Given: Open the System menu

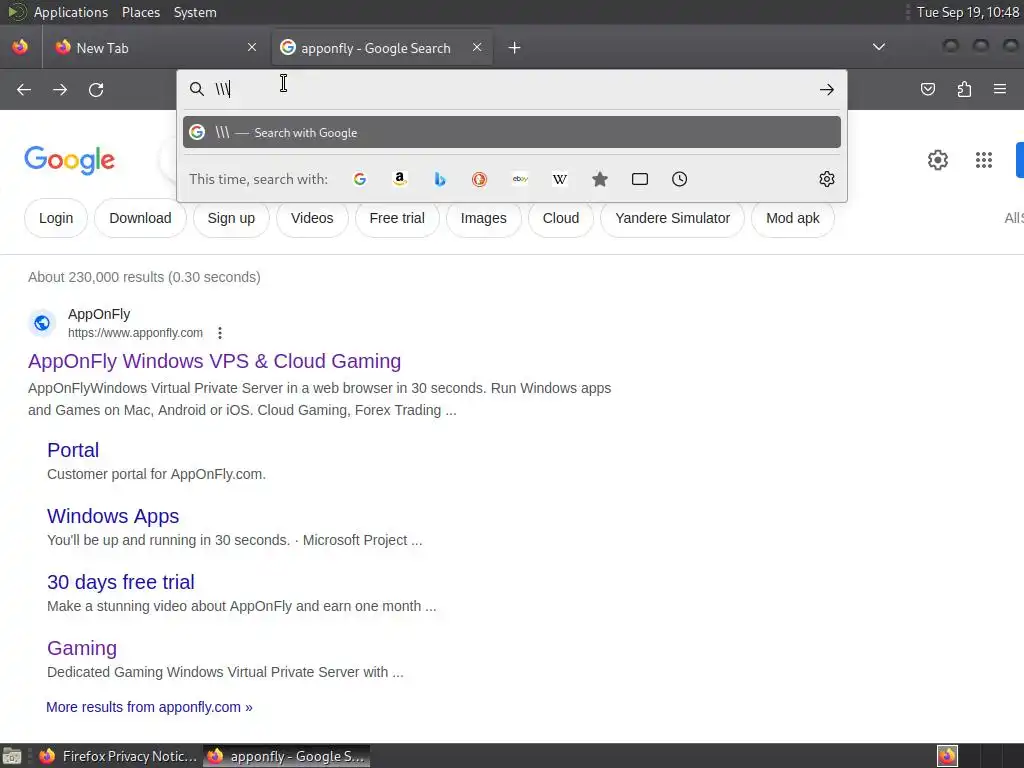Looking at the screenshot, I should pos(195,12).
